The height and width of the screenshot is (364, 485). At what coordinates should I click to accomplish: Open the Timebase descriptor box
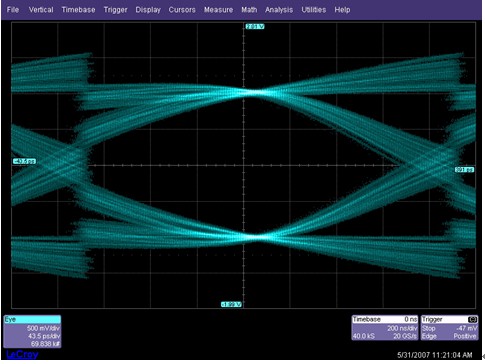(385, 328)
